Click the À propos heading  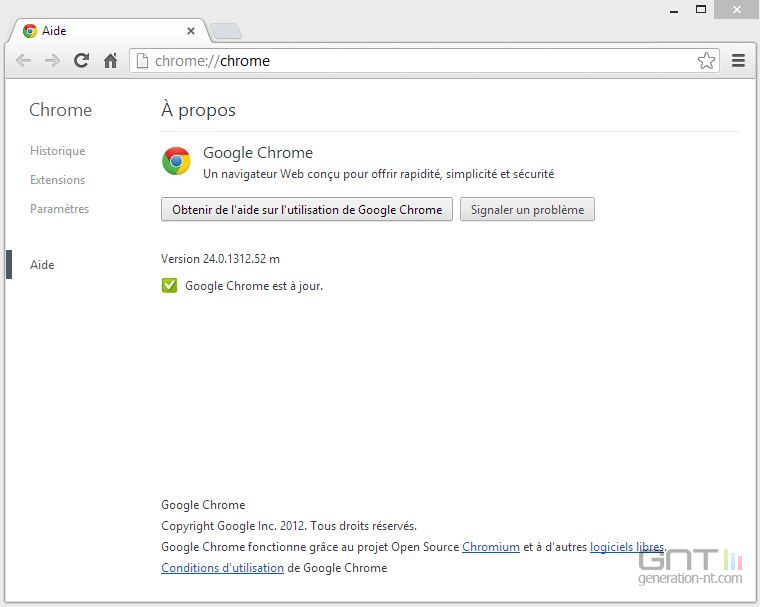(198, 110)
